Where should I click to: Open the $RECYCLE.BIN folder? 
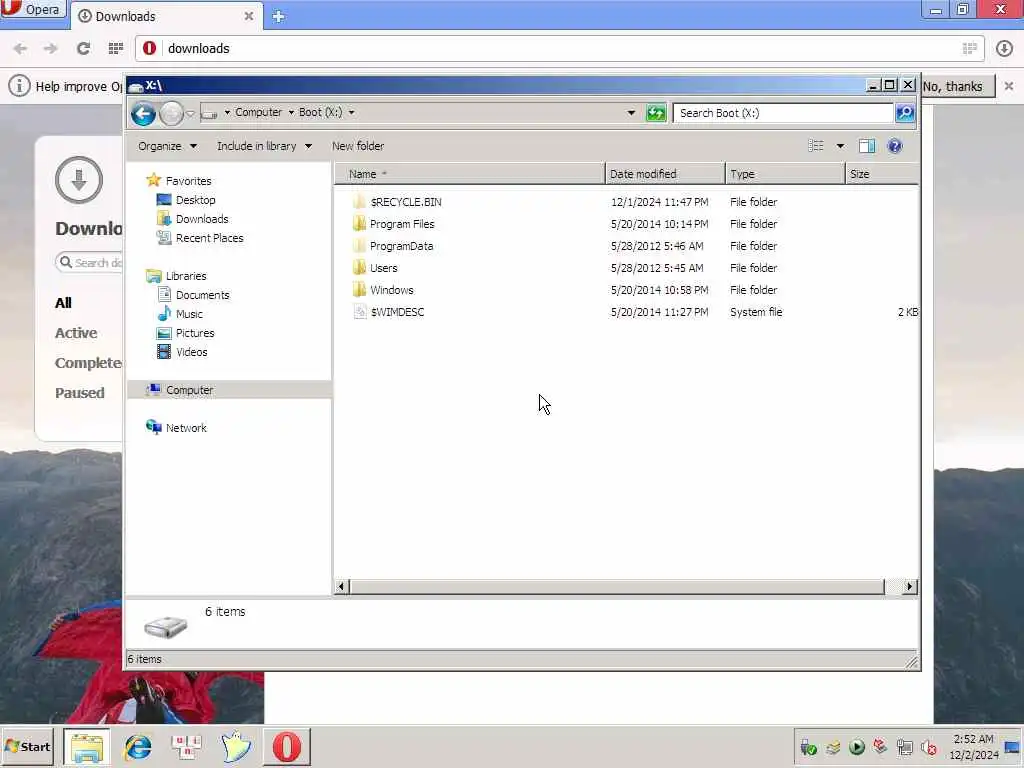coord(406,202)
